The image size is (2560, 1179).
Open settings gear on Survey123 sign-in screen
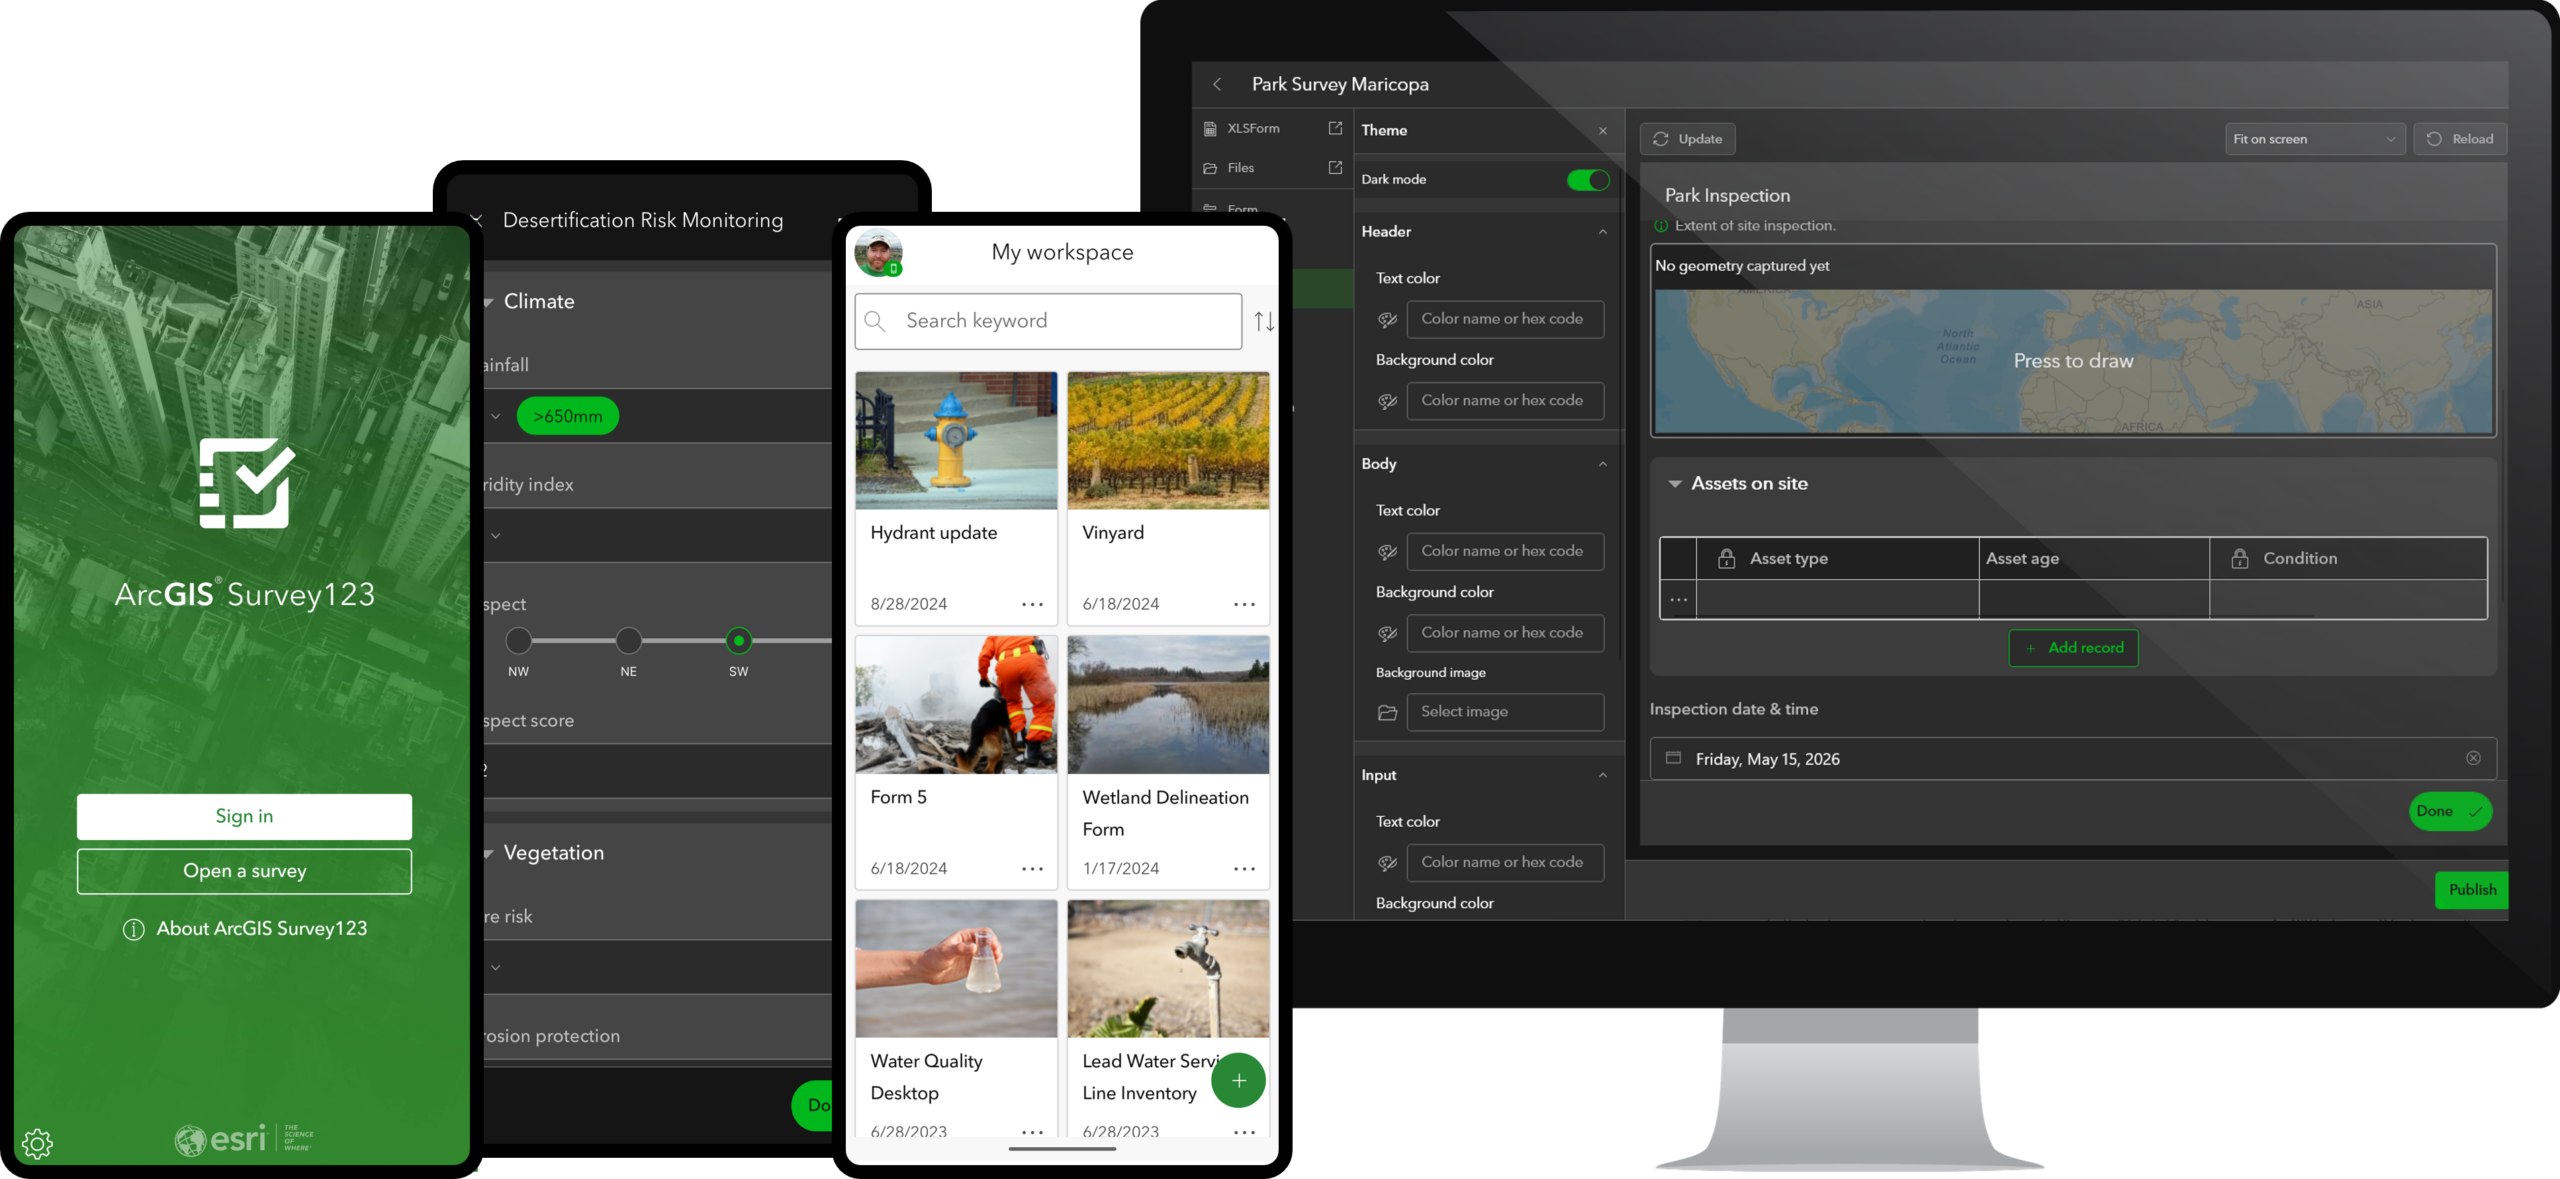pos(37,1143)
